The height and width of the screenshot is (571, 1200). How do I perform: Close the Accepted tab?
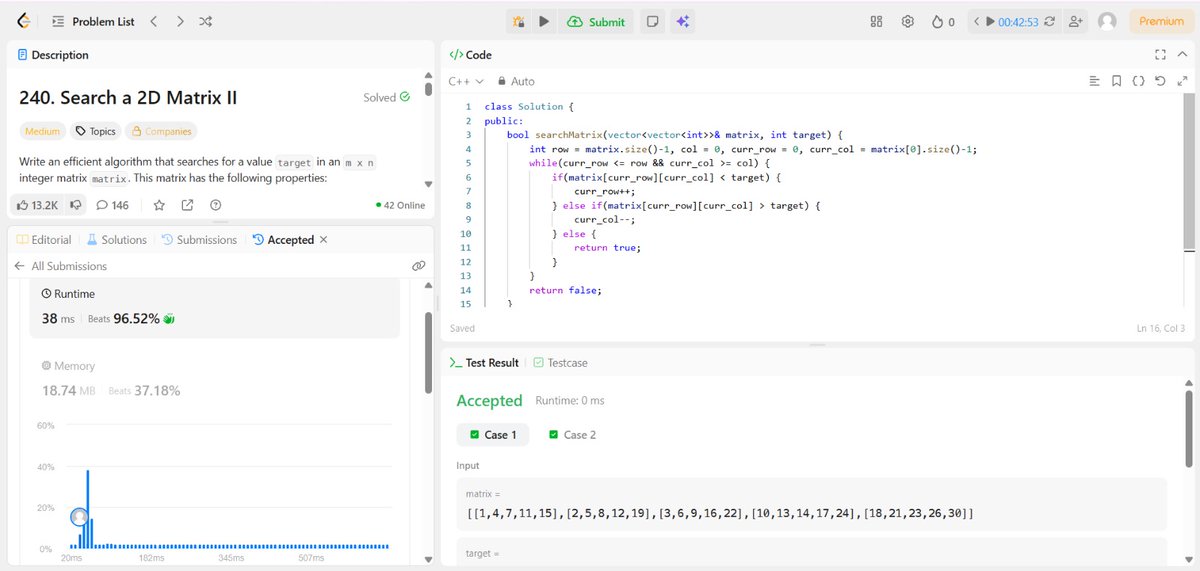[x=323, y=240]
